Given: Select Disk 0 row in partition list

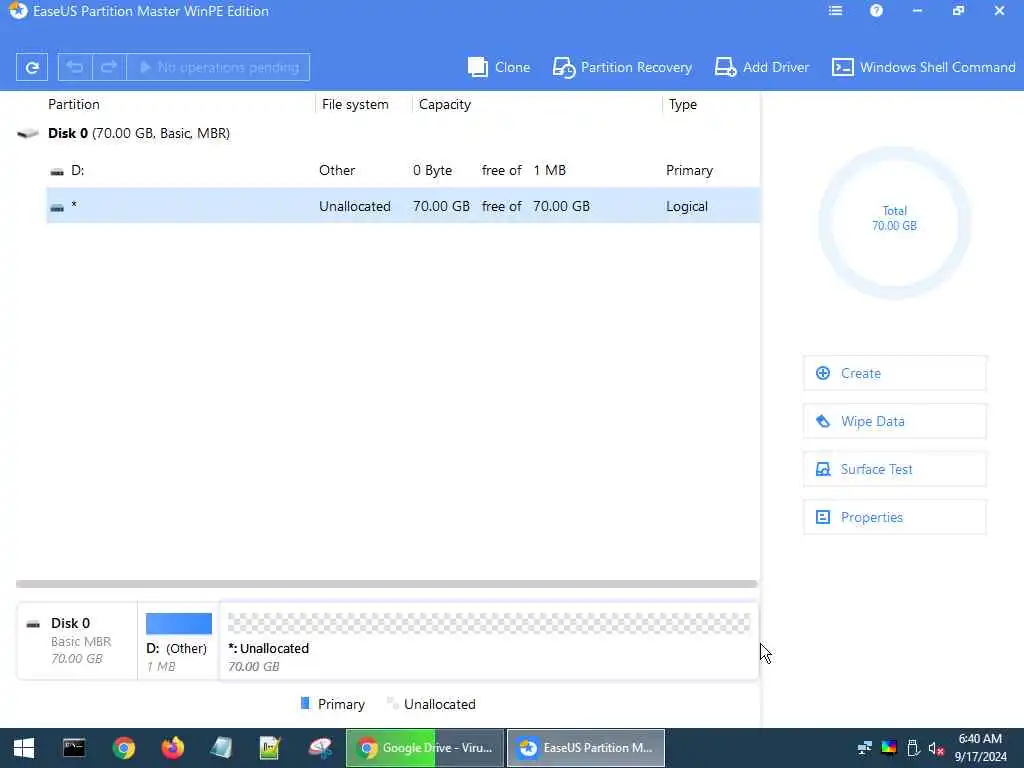Looking at the screenshot, I should tap(388, 133).
